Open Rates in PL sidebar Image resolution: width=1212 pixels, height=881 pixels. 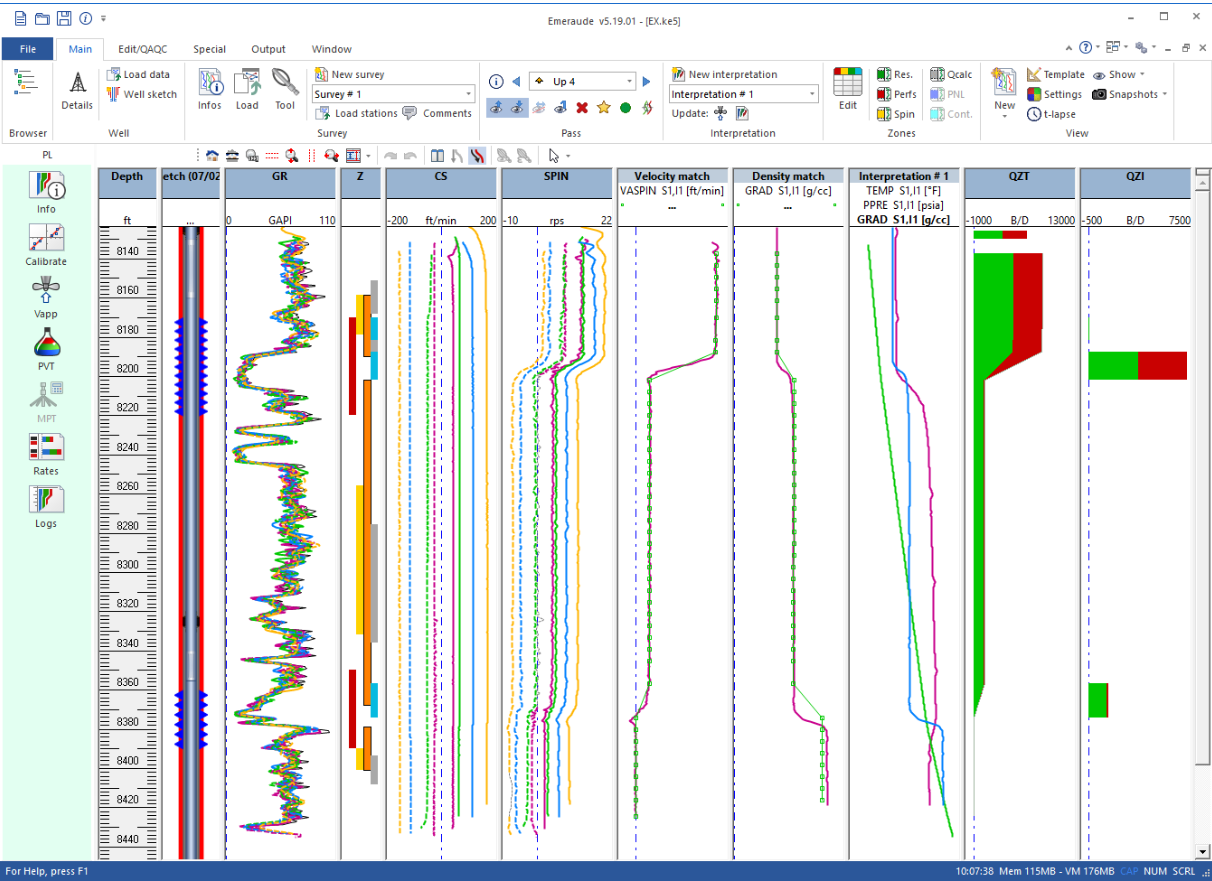pos(46,454)
